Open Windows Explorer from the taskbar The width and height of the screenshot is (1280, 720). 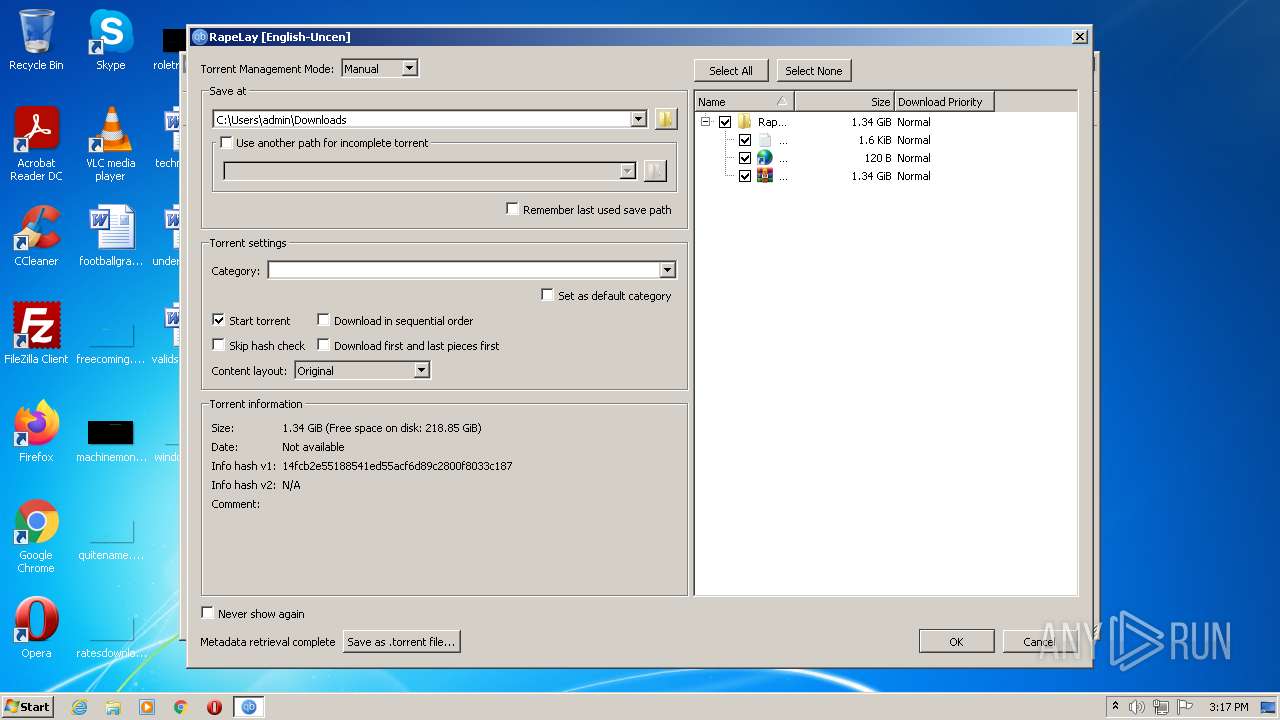pos(113,707)
